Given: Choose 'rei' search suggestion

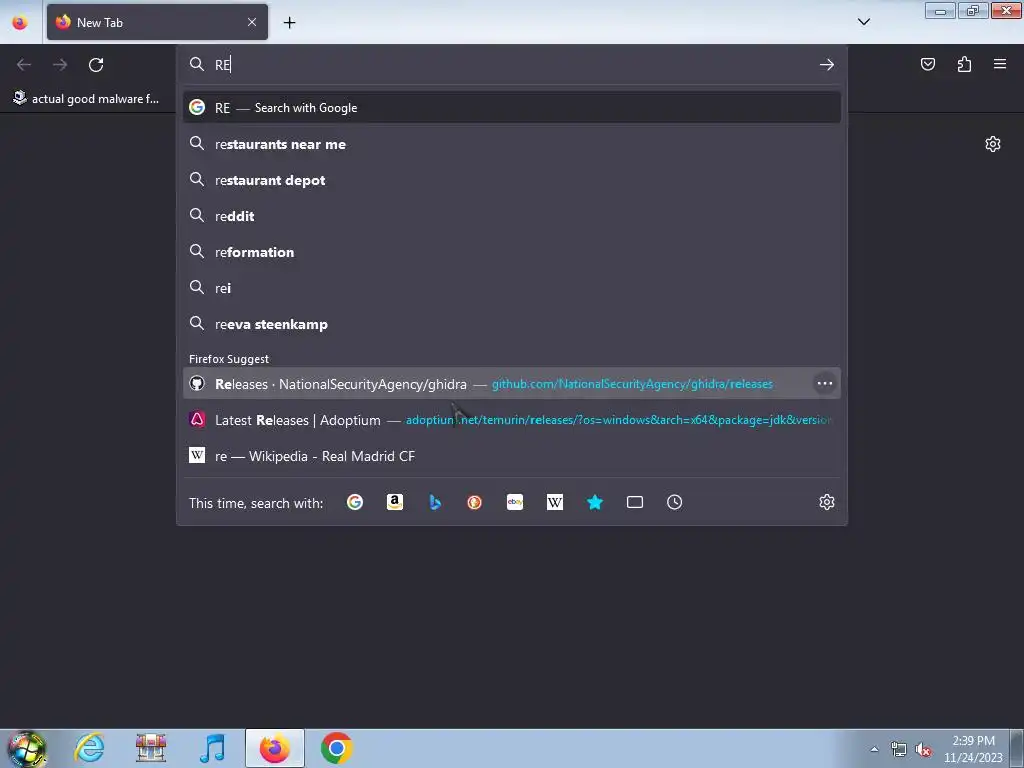Looking at the screenshot, I should click(512, 288).
